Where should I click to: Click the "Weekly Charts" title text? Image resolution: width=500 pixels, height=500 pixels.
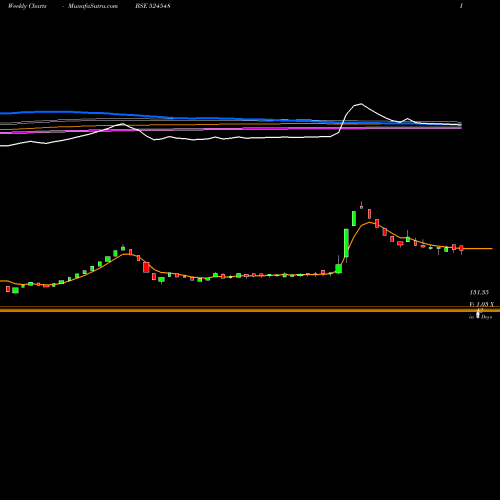[x=27, y=6]
